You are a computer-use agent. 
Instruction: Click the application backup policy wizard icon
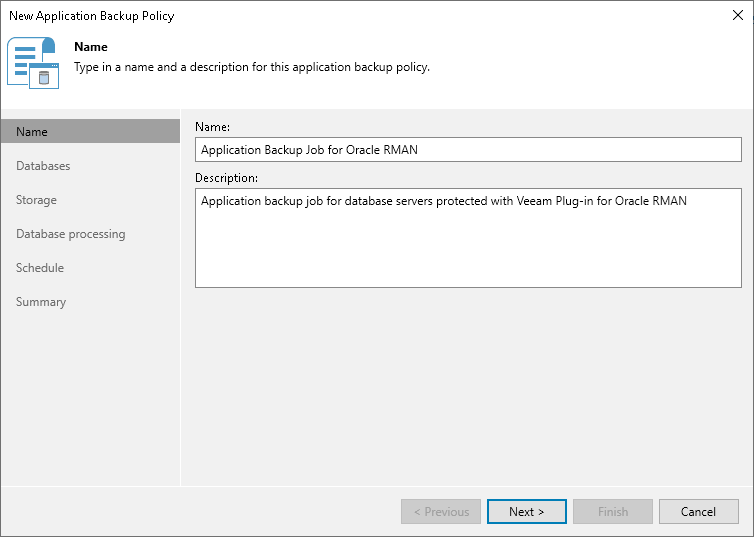33,62
